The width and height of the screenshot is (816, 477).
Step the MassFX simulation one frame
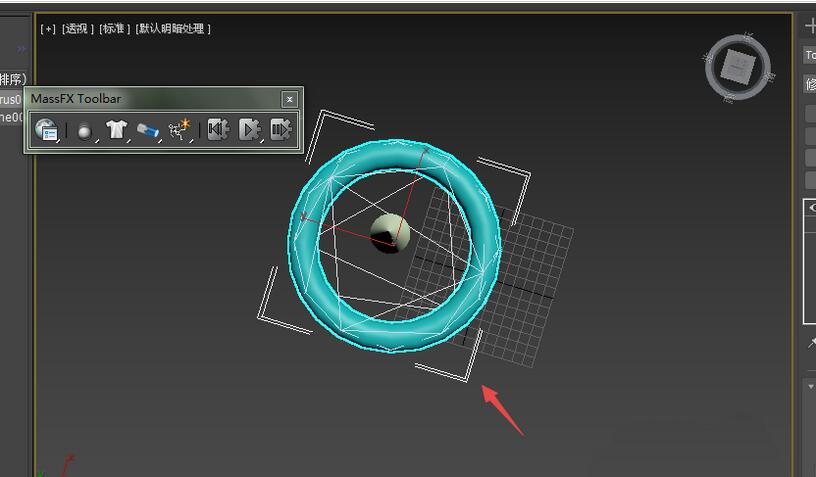point(281,130)
